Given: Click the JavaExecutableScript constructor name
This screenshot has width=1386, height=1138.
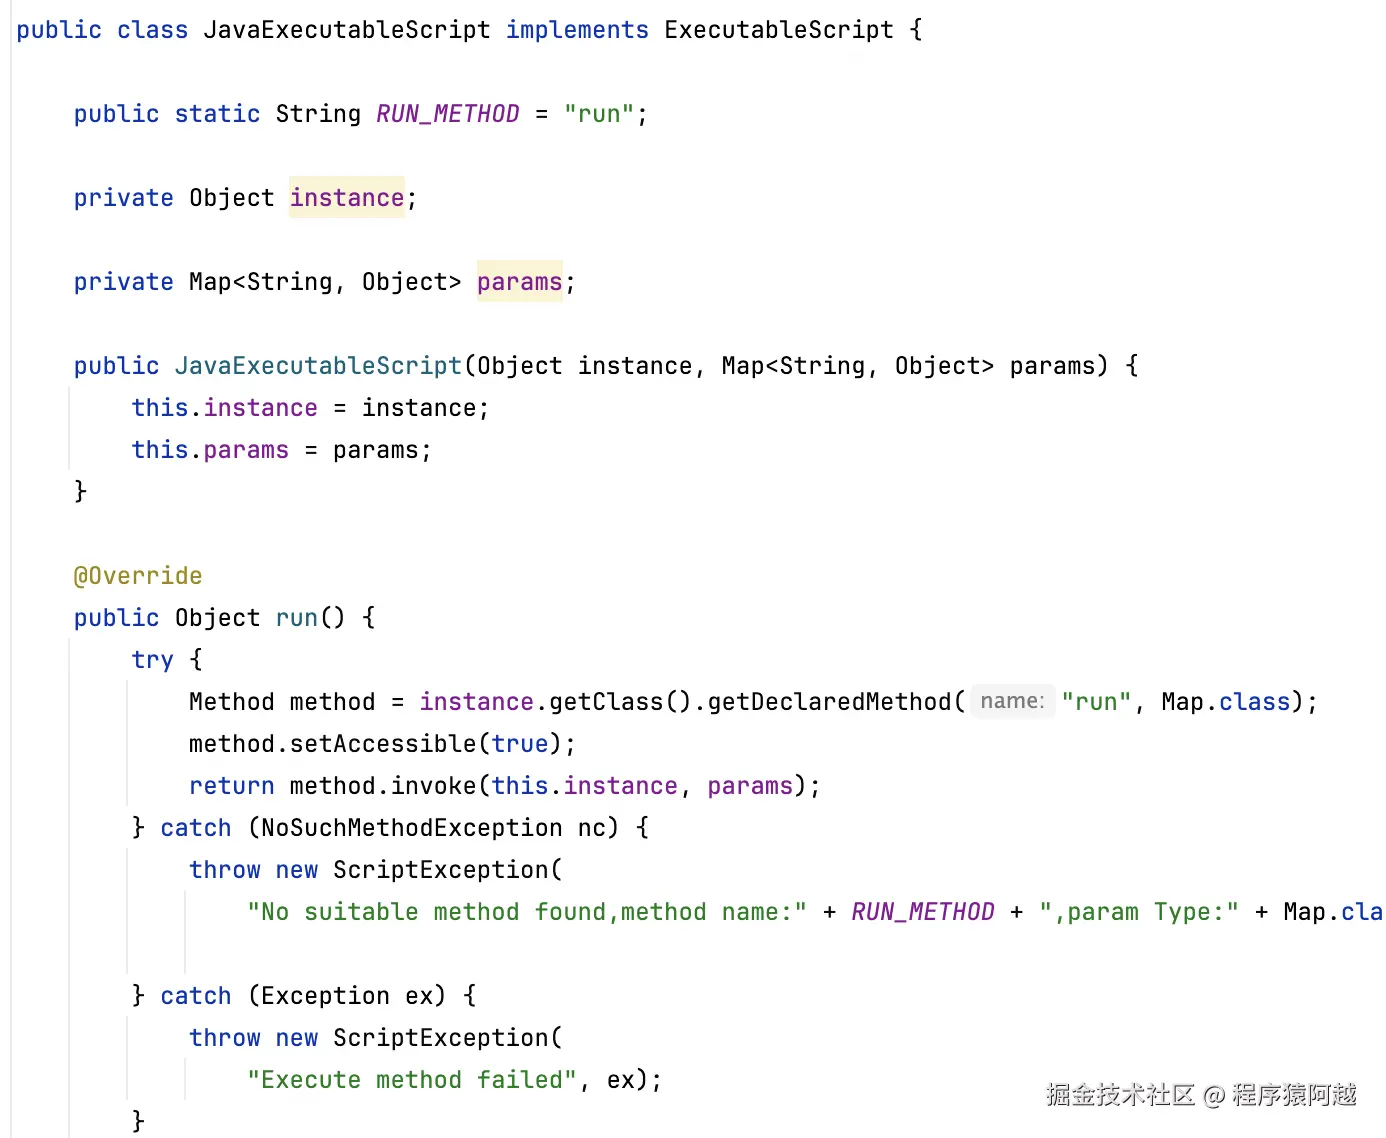Looking at the screenshot, I should click(x=318, y=366).
